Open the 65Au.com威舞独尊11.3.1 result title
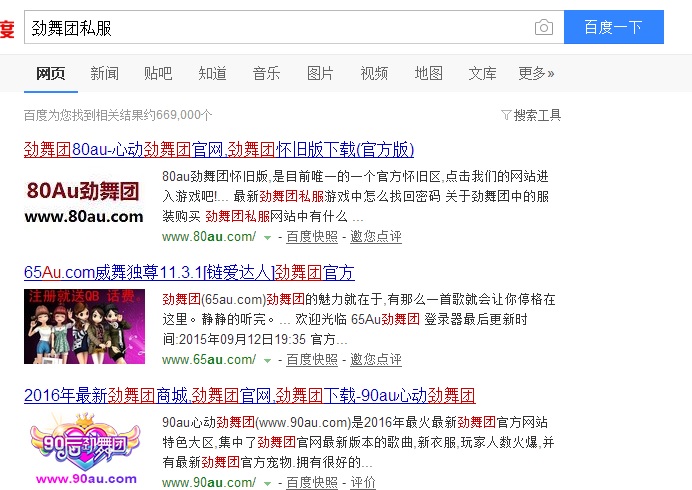The image size is (692, 490). (x=189, y=272)
